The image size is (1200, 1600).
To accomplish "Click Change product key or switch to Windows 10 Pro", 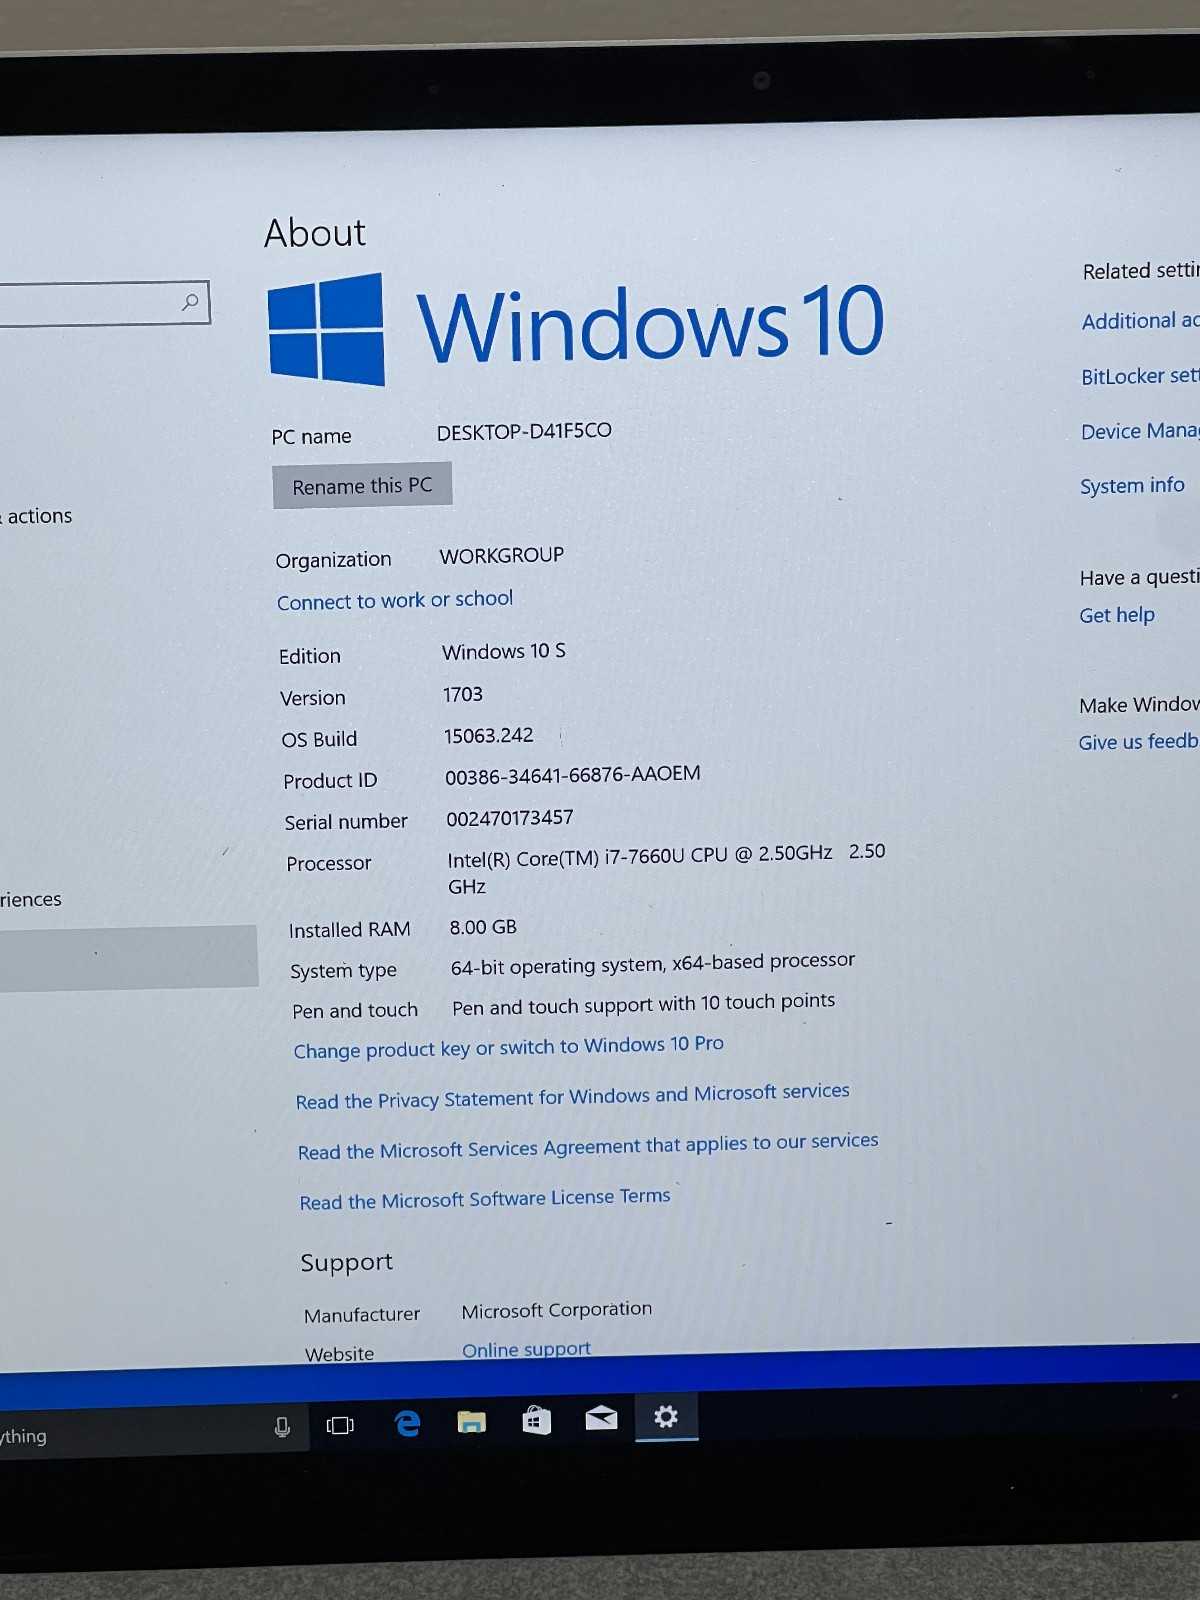I will [509, 1047].
